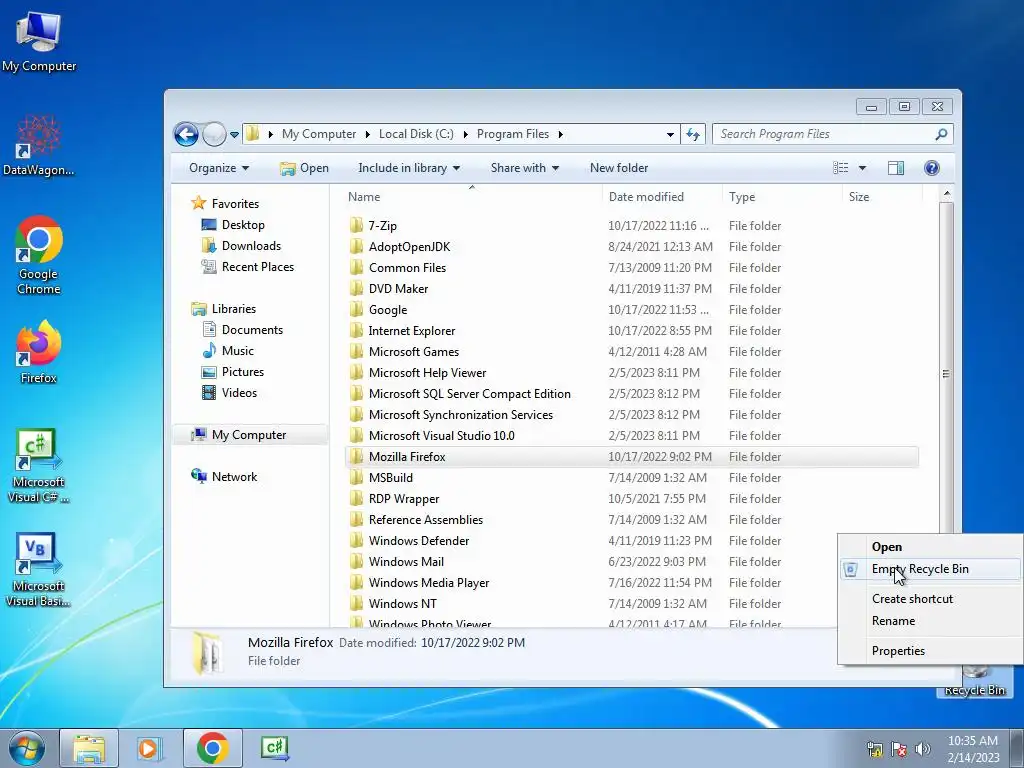Image resolution: width=1024 pixels, height=768 pixels.
Task: Select Network in navigation pane
Action: 223,477
